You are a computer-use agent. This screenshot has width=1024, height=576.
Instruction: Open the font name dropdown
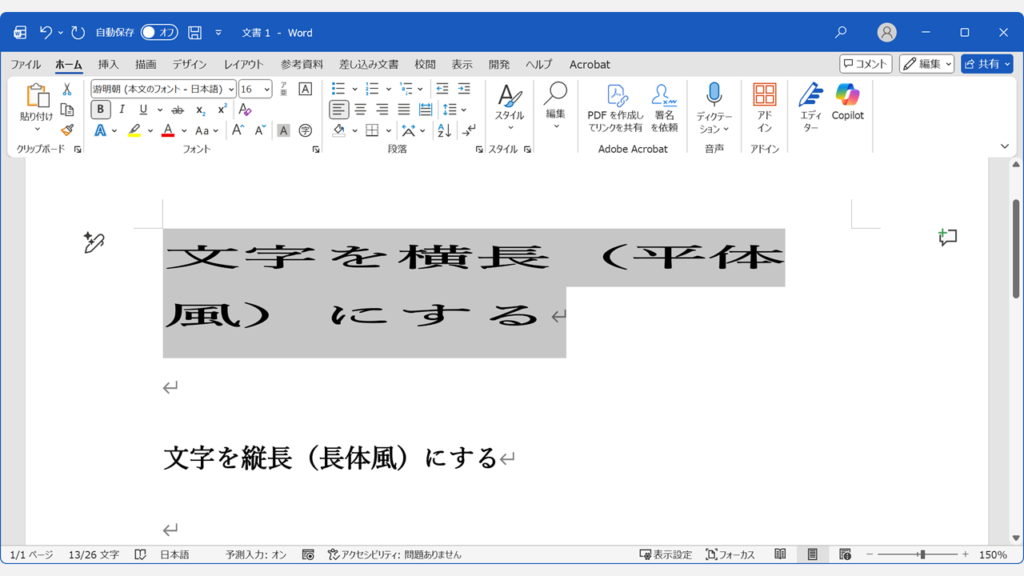pos(231,88)
